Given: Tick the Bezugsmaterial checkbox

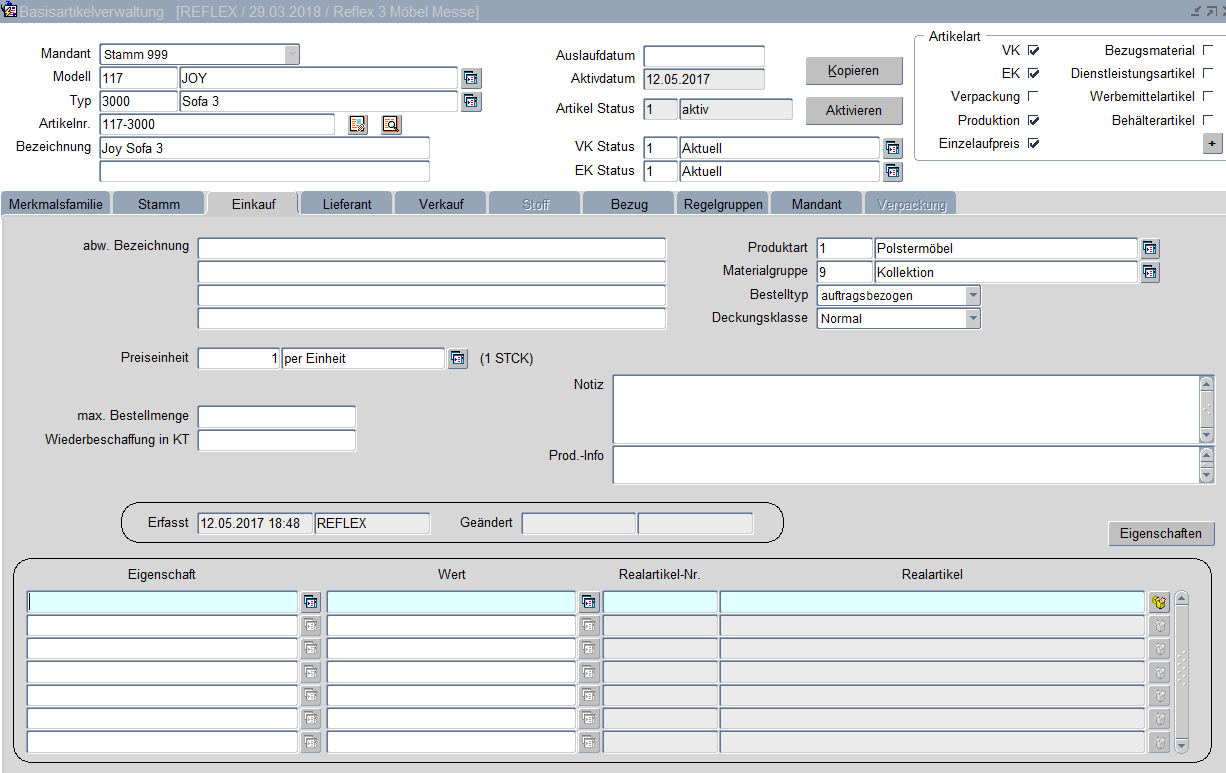Looking at the screenshot, I should [x=1208, y=50].
